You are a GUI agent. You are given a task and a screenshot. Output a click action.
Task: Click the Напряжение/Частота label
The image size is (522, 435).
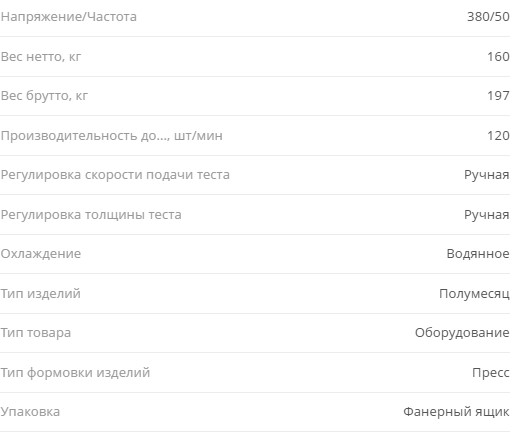click(69, 17)
